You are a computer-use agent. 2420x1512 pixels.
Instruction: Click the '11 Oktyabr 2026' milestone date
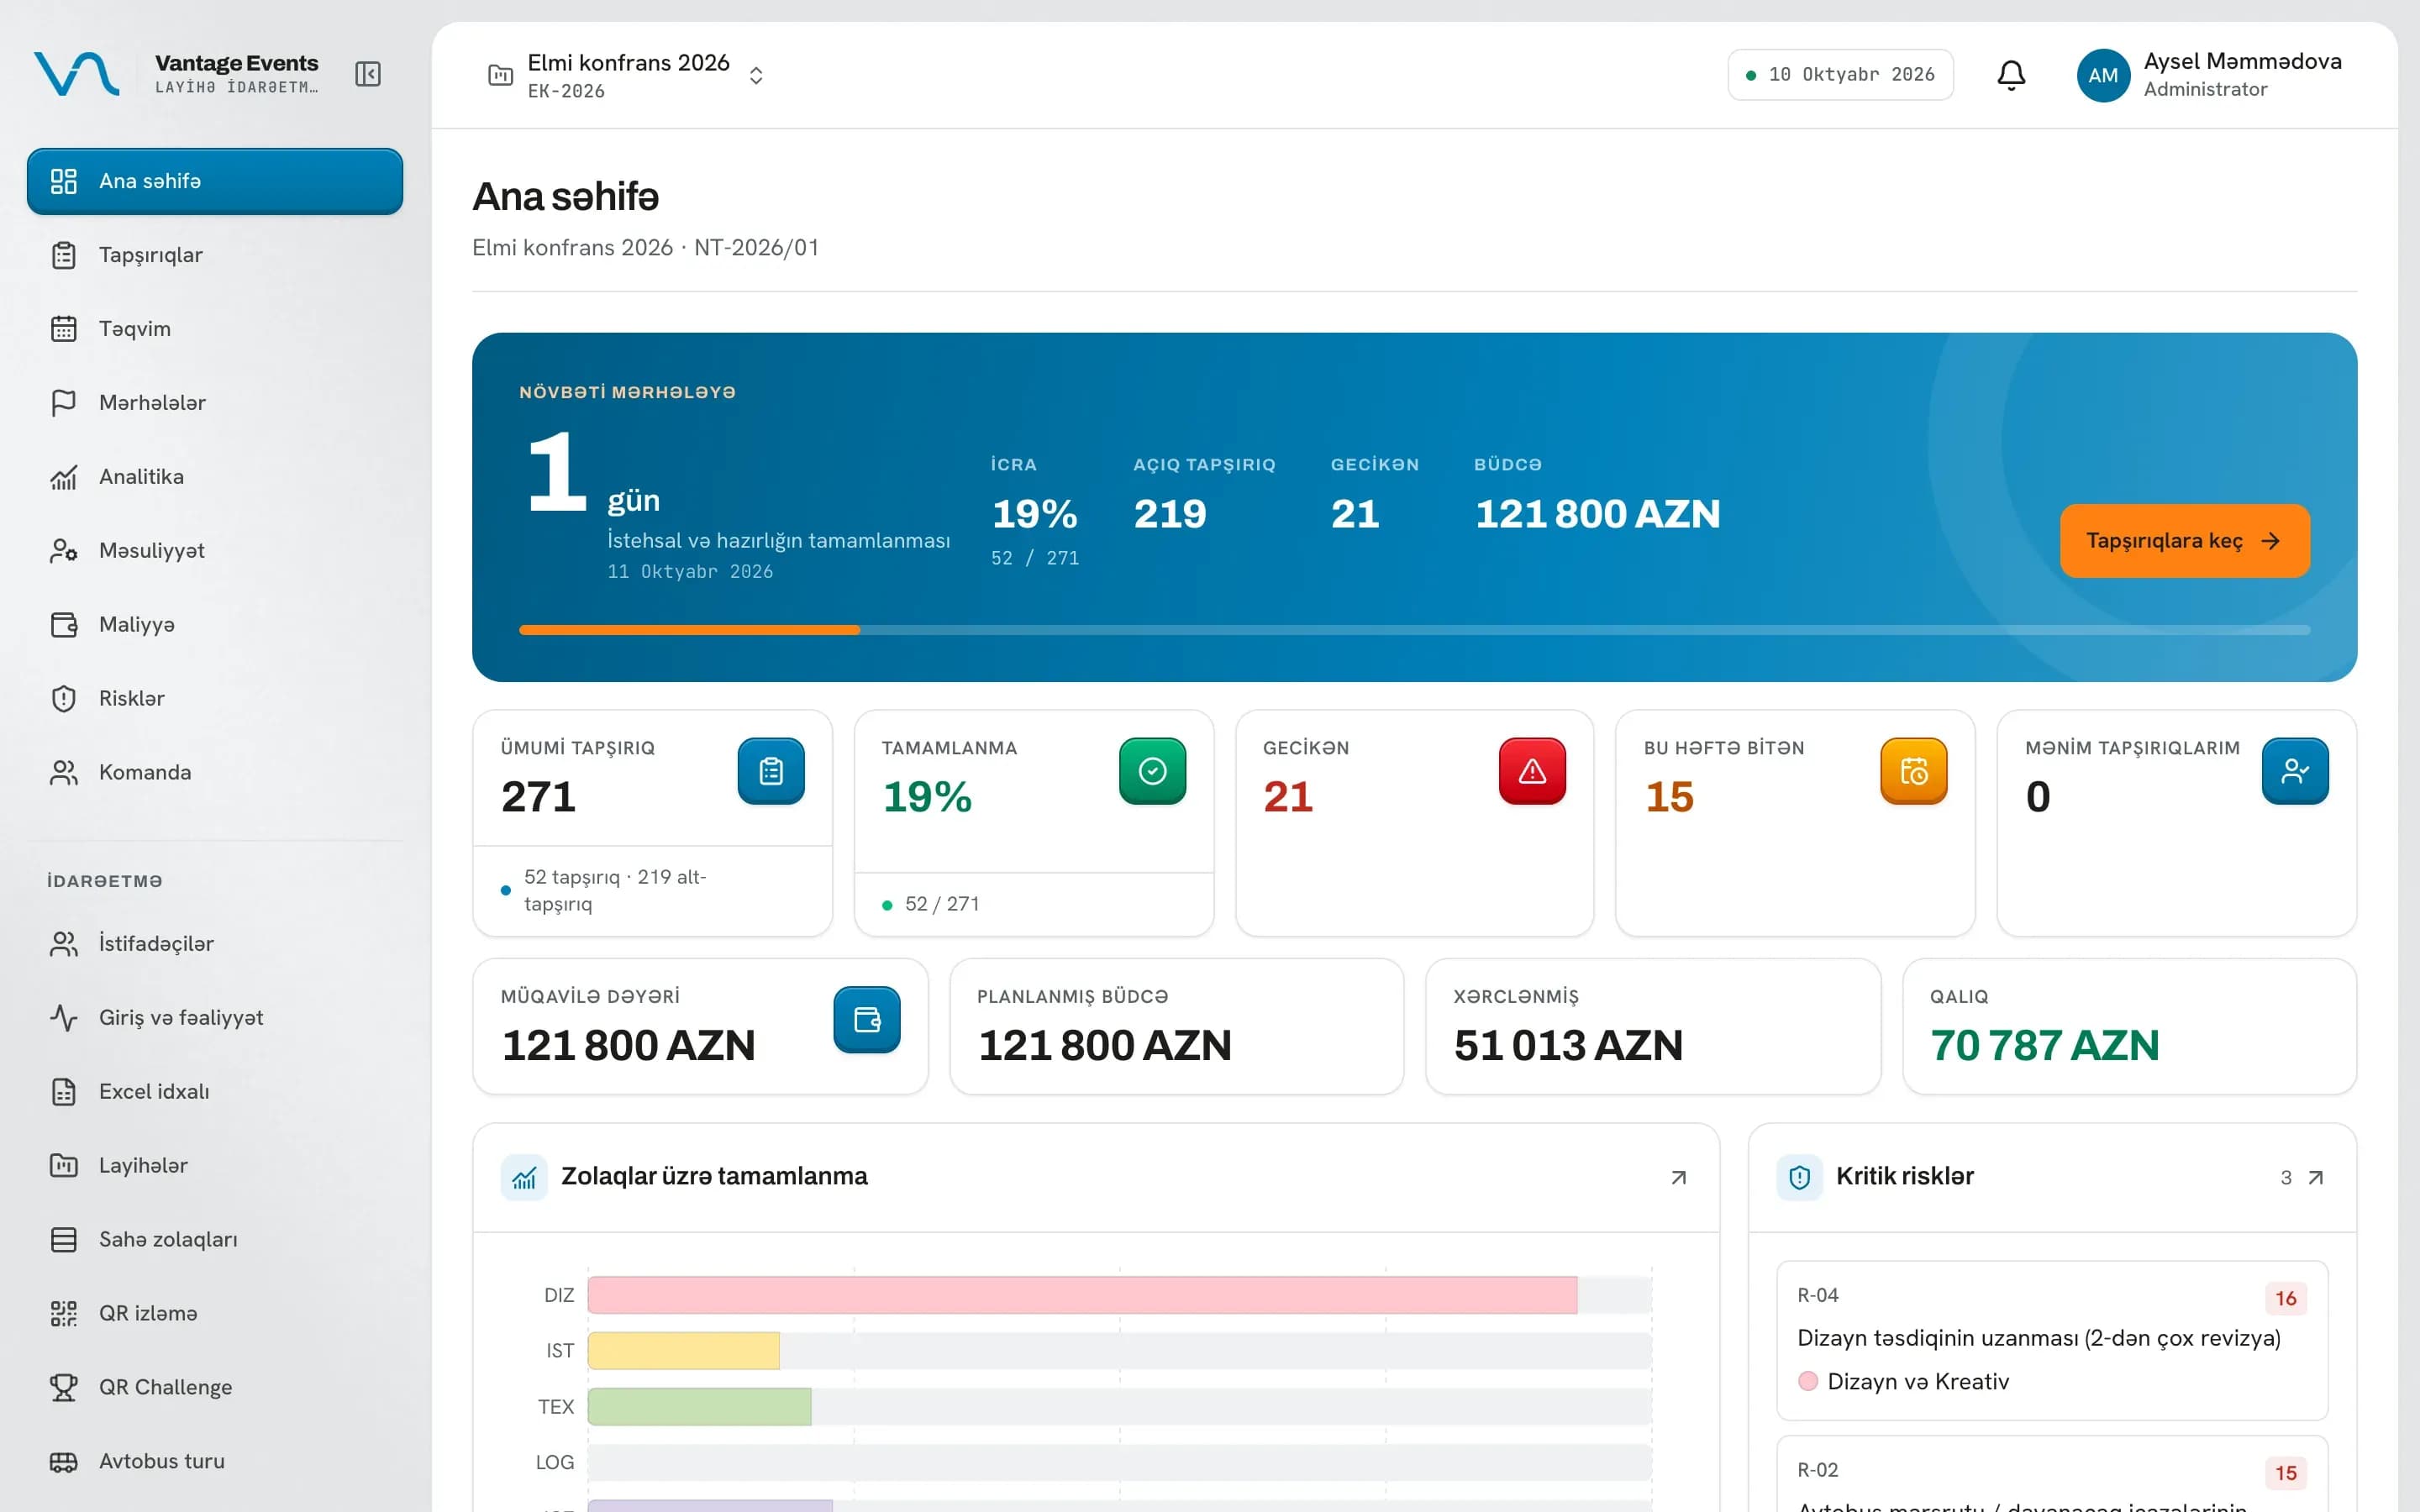(x=690, y=572)
